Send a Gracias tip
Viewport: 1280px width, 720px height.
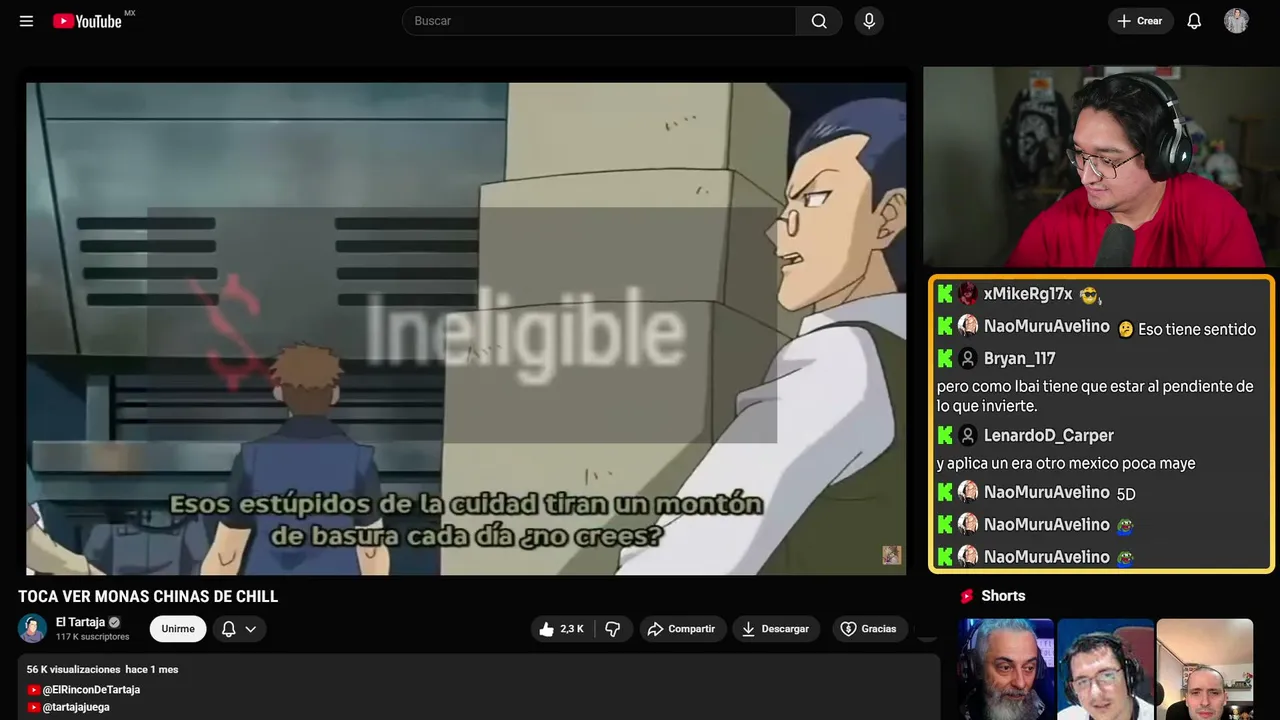(870, 629)
